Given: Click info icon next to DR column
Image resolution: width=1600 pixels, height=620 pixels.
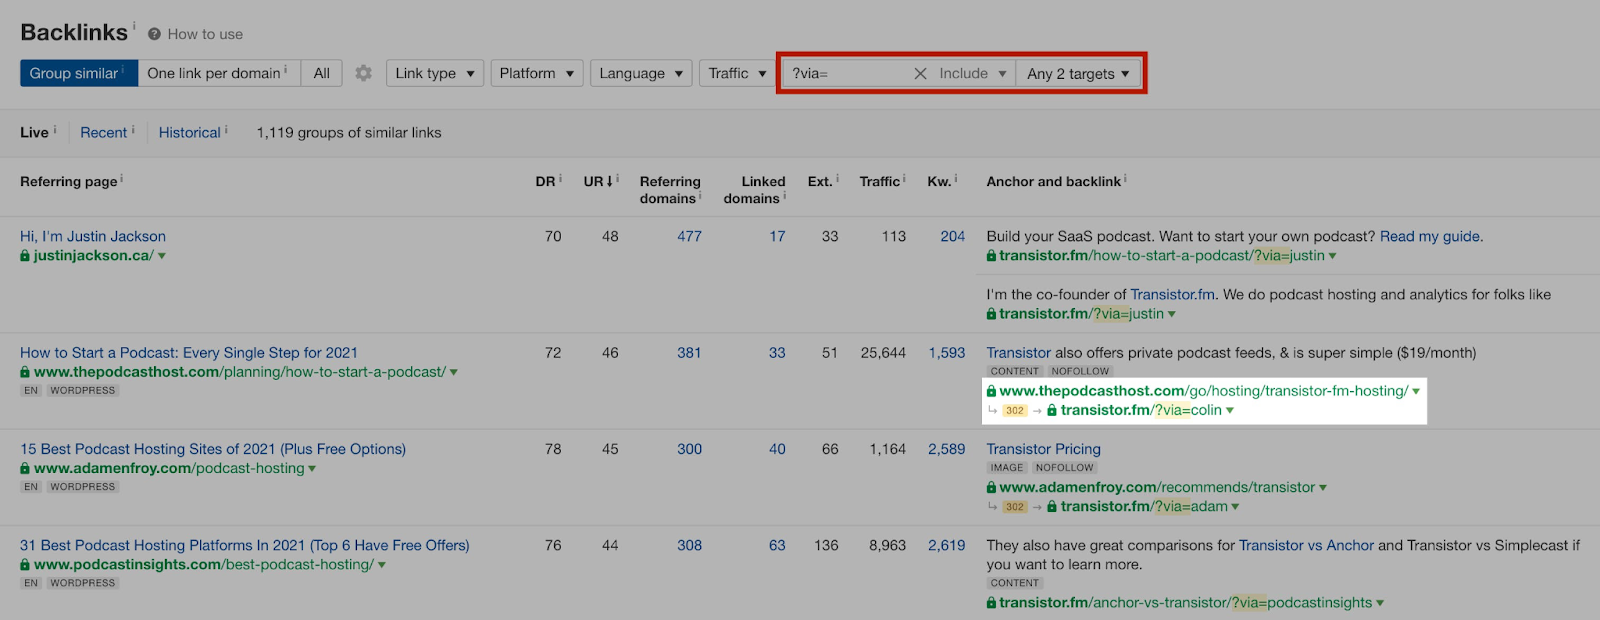Looking at the screenshot, I should pos(560,179).
